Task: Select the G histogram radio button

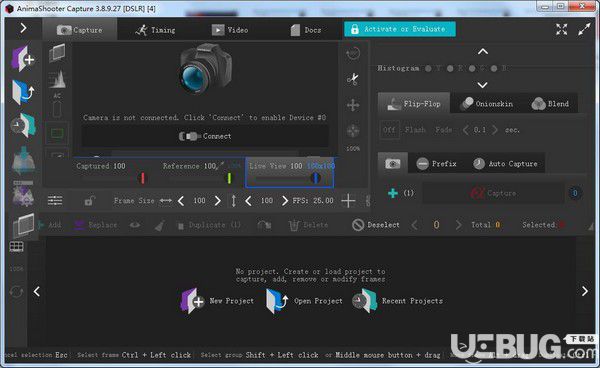Action: pyautogui.click(x=472, y=68)
